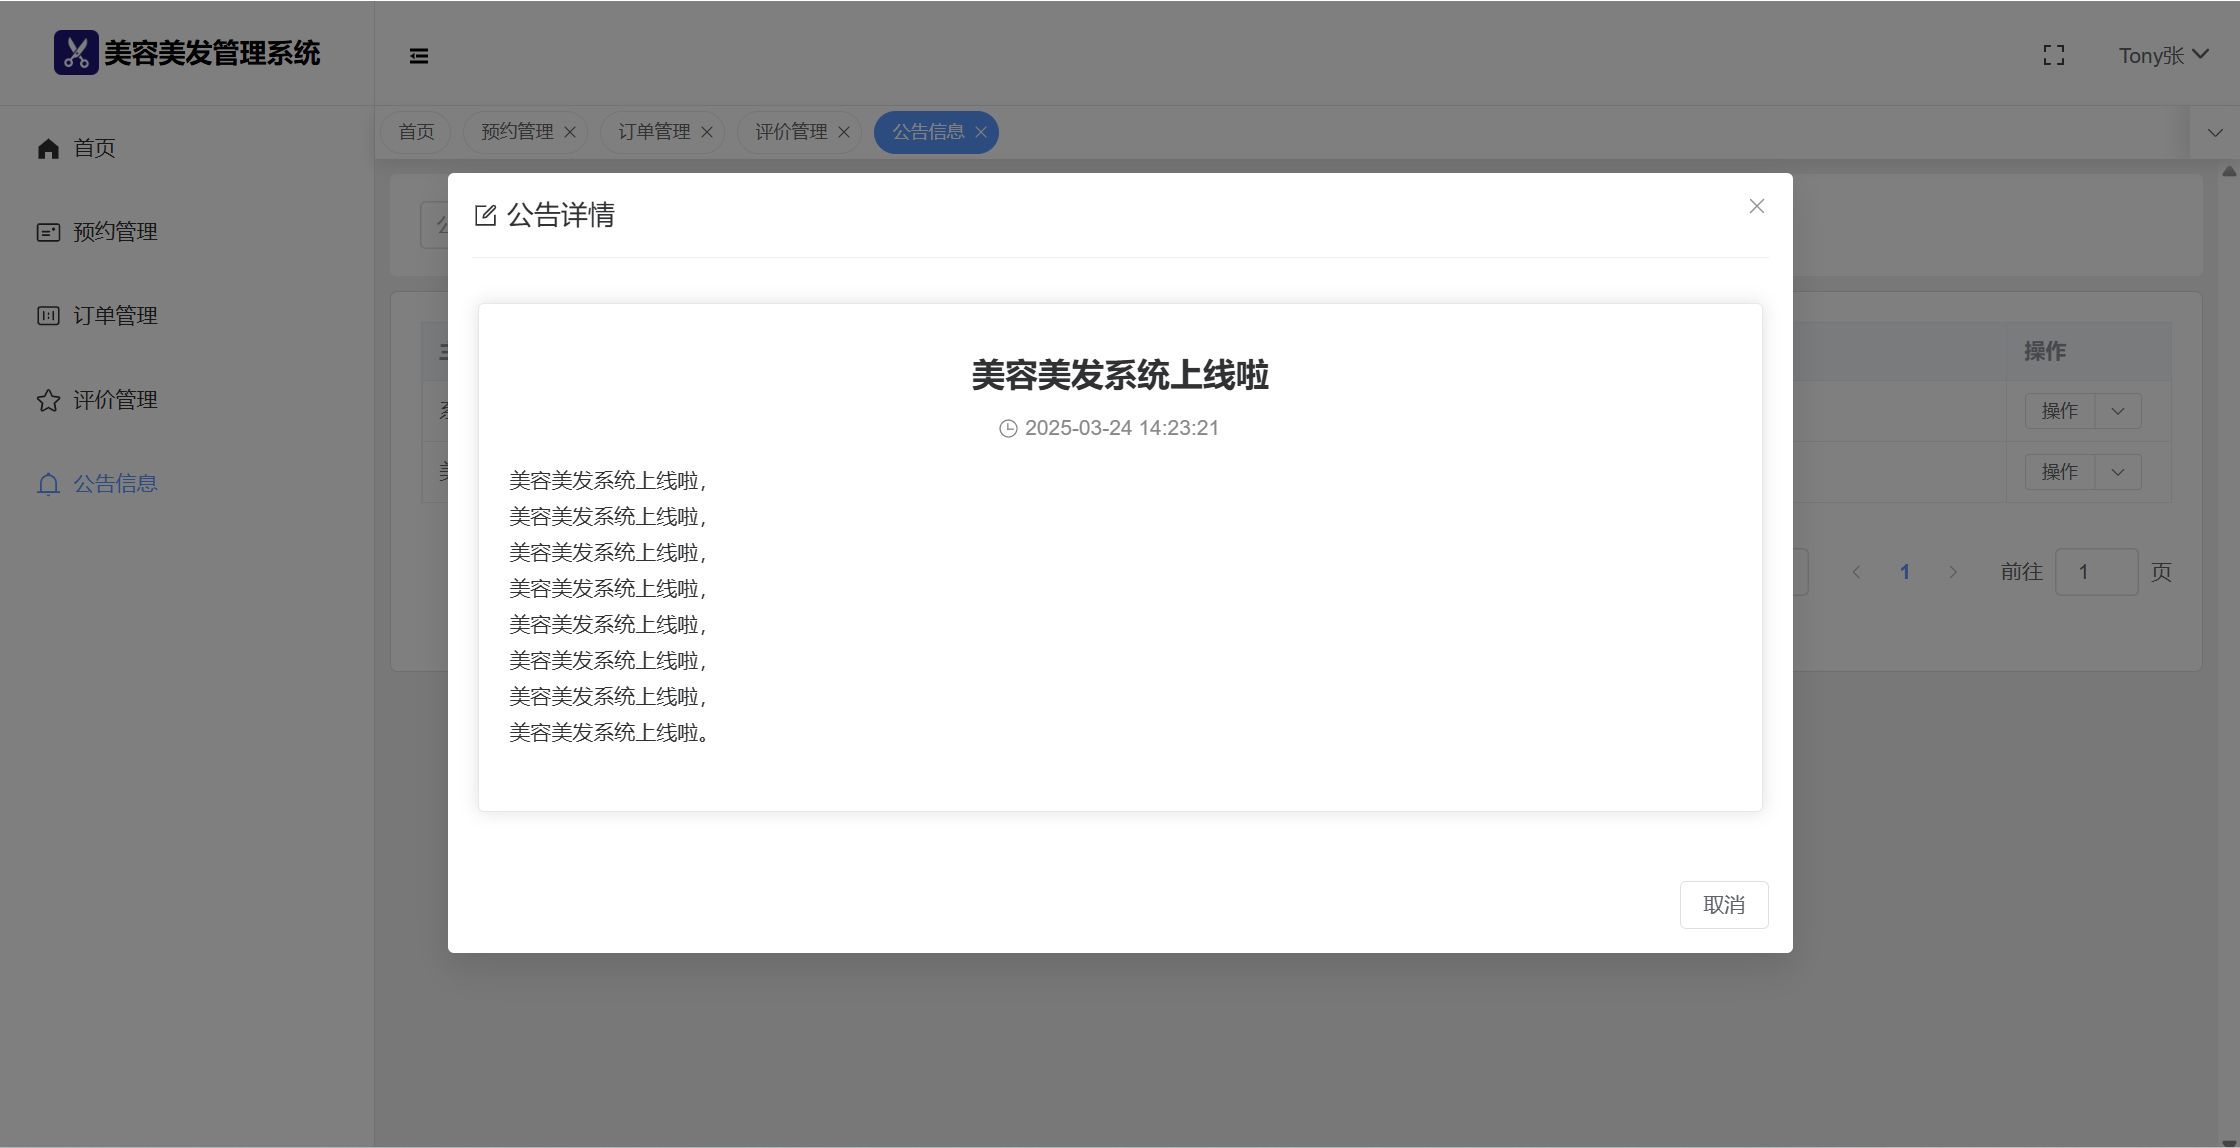The width and height of the screenshot is (2240, 1148).
Task: Click the go-to page number input
Action: click(2095, 572)
